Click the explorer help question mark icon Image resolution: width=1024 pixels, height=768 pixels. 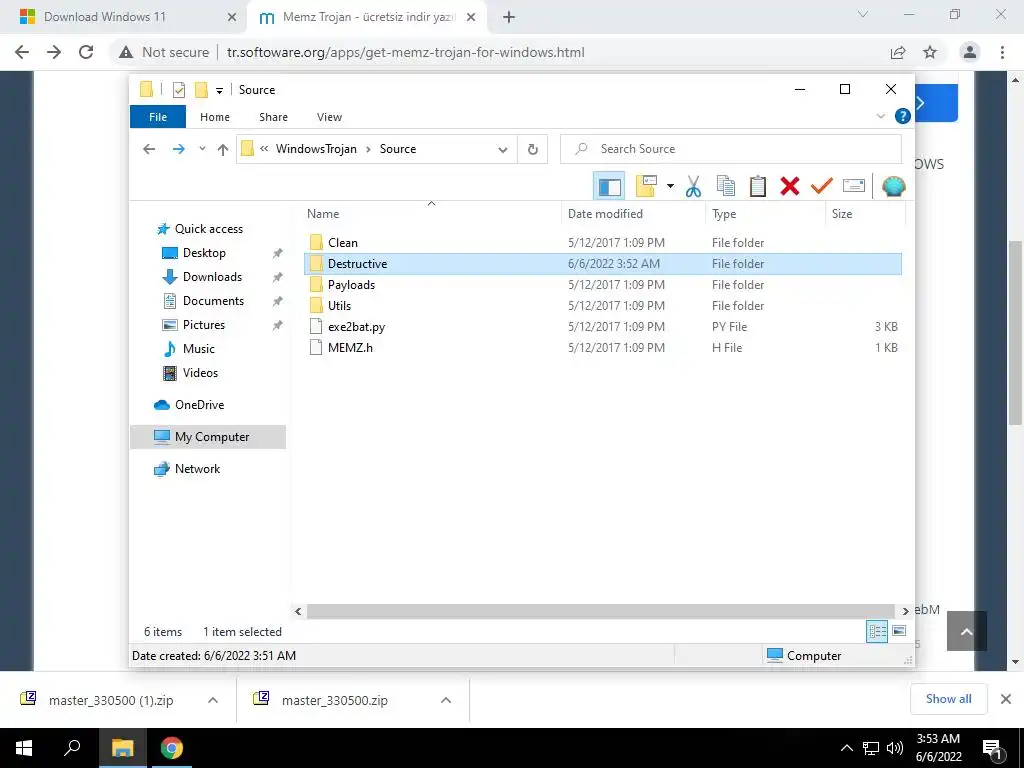coord(903,116)
